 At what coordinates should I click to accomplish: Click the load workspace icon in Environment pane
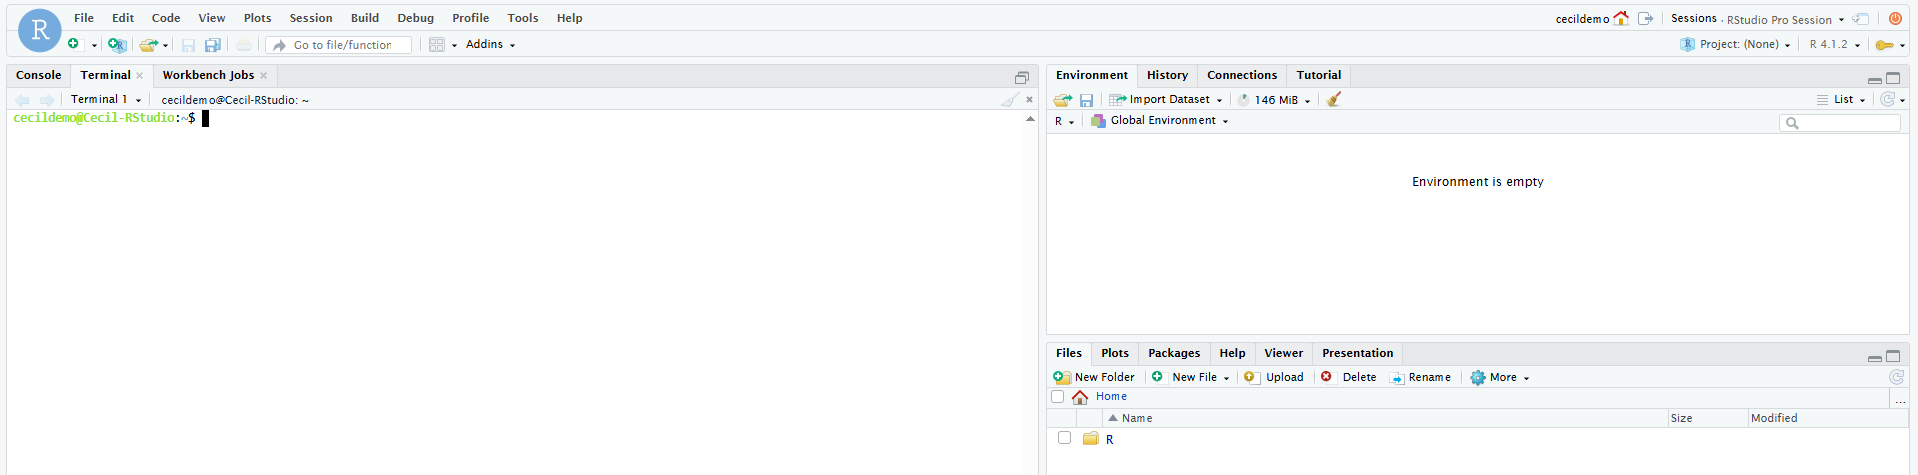[1062, 100]
